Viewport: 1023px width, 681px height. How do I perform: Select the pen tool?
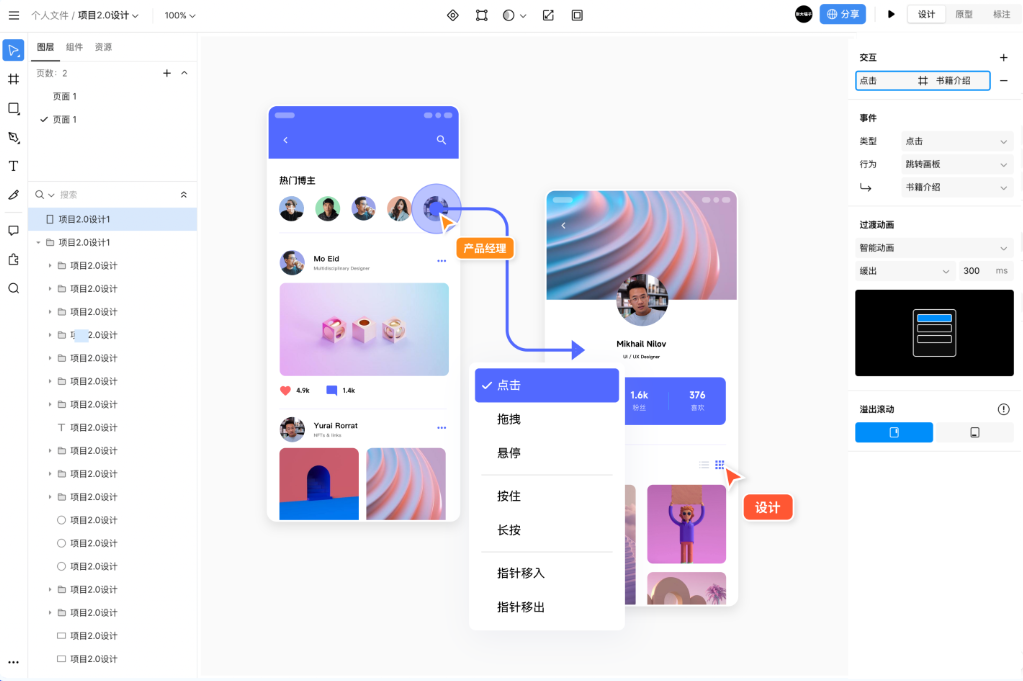click(14, 137)
